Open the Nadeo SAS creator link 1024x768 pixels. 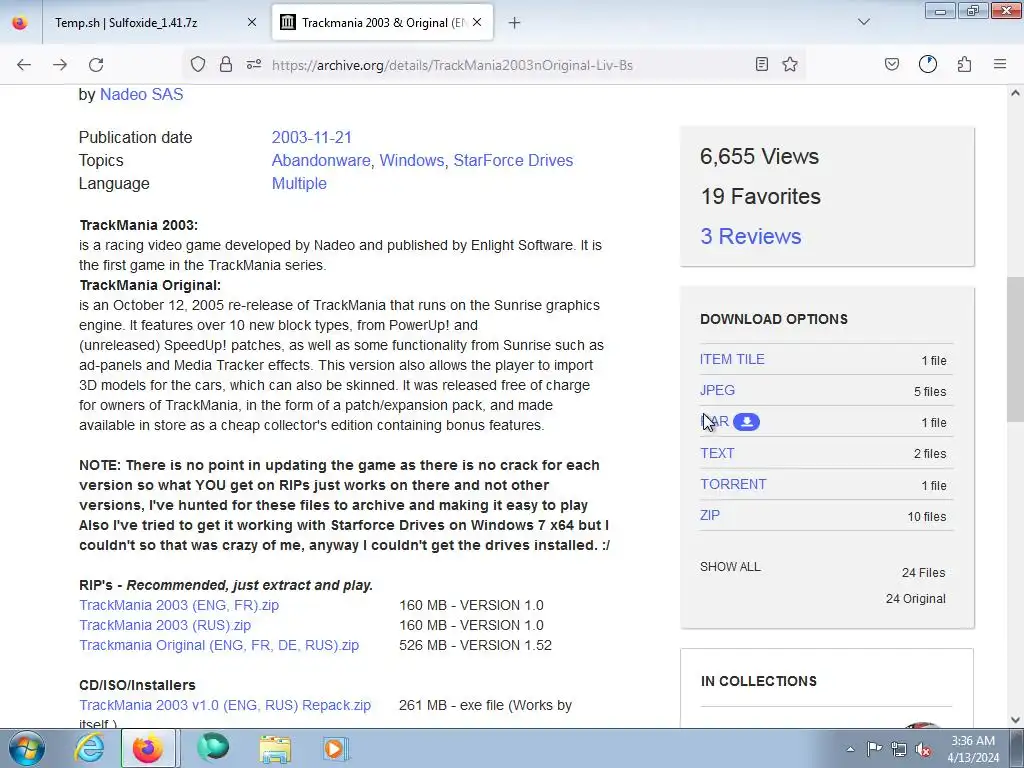tap(141, 95)
